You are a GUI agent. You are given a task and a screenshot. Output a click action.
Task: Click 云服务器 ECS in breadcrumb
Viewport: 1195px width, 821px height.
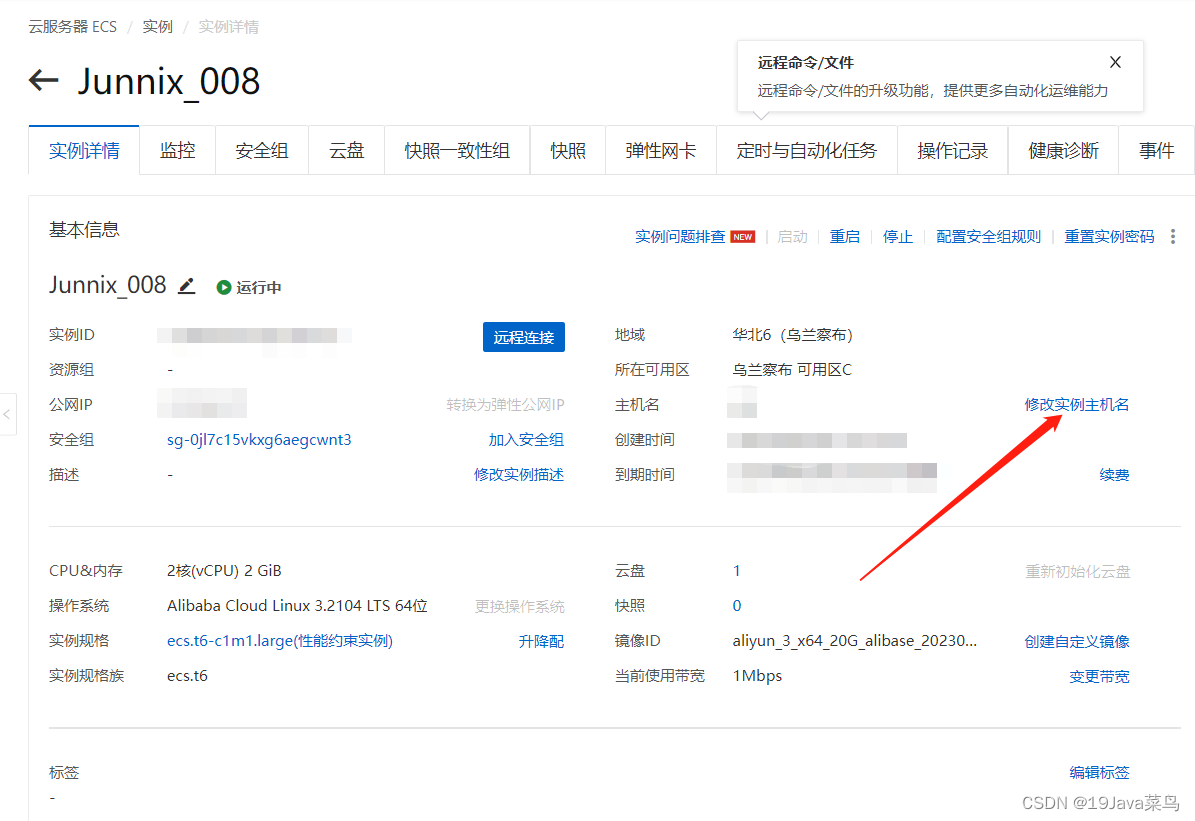pos(72,27)
